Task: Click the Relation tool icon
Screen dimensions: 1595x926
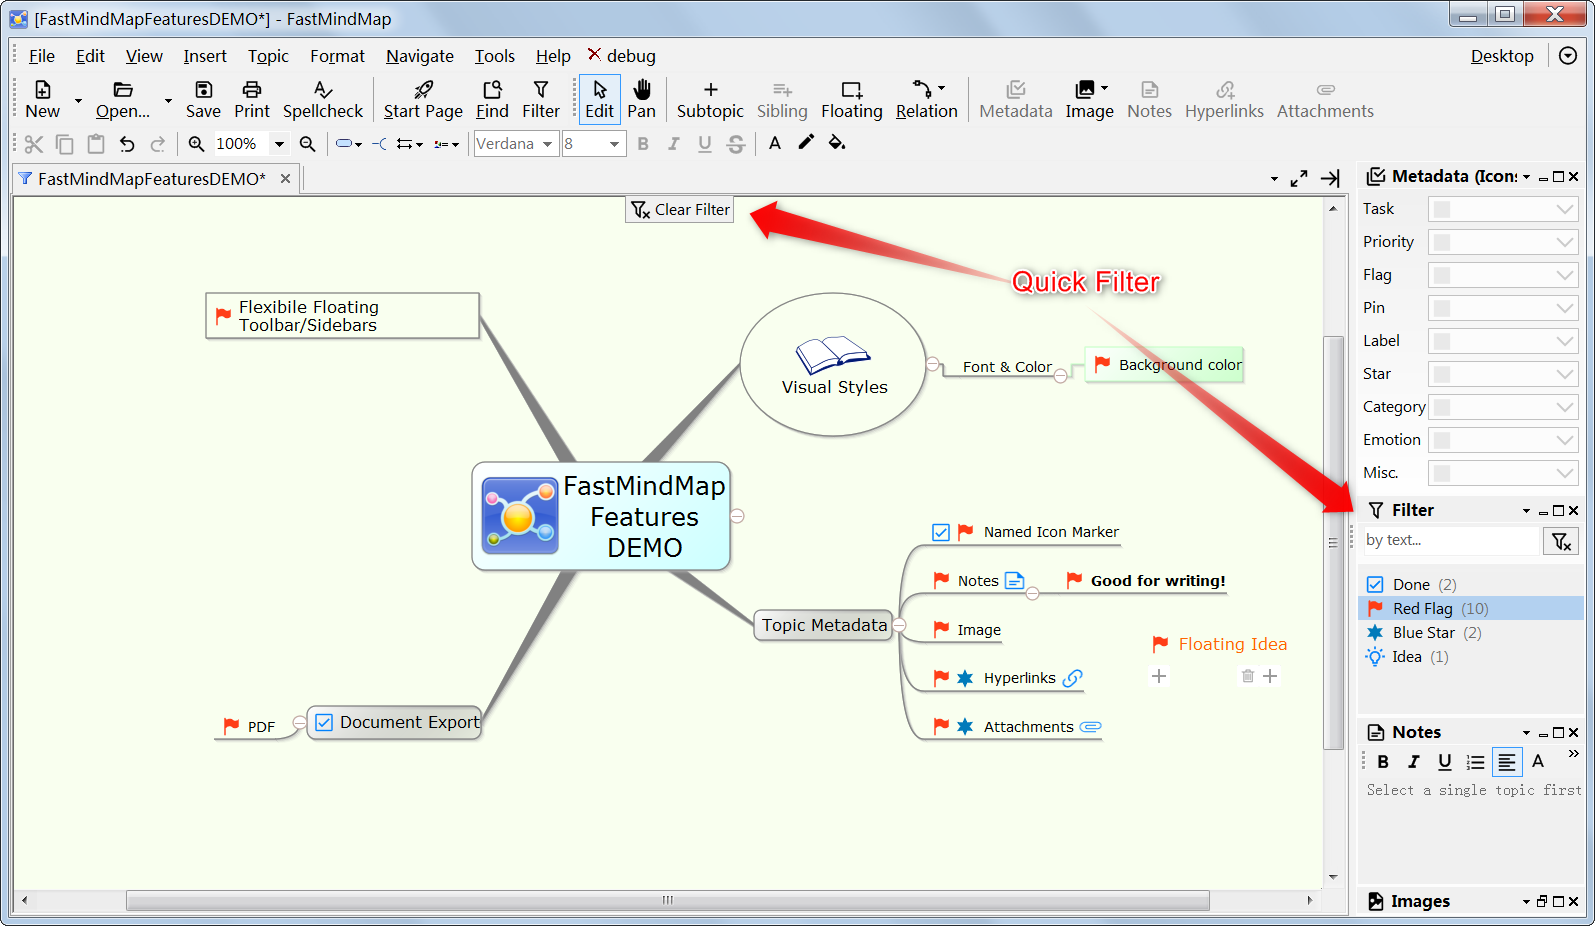Action: pyautogui.click(x=922, y=90)
